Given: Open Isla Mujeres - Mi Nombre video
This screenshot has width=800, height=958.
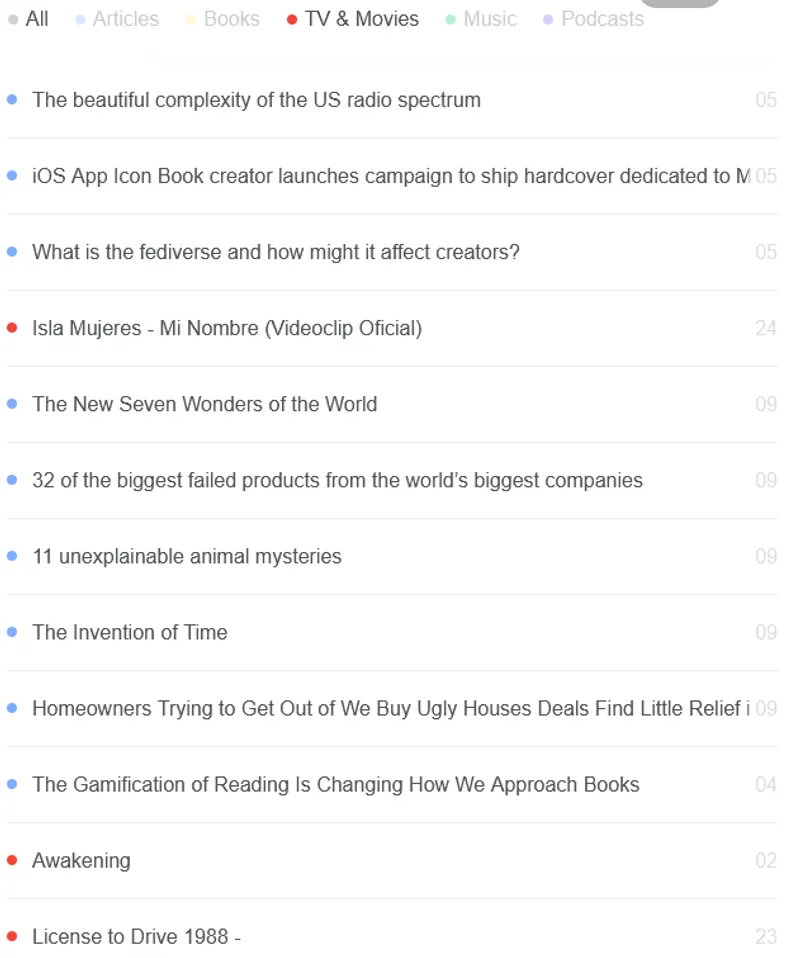Looking at the screenshot, I should pyautogui.click(x=227, y=328).
